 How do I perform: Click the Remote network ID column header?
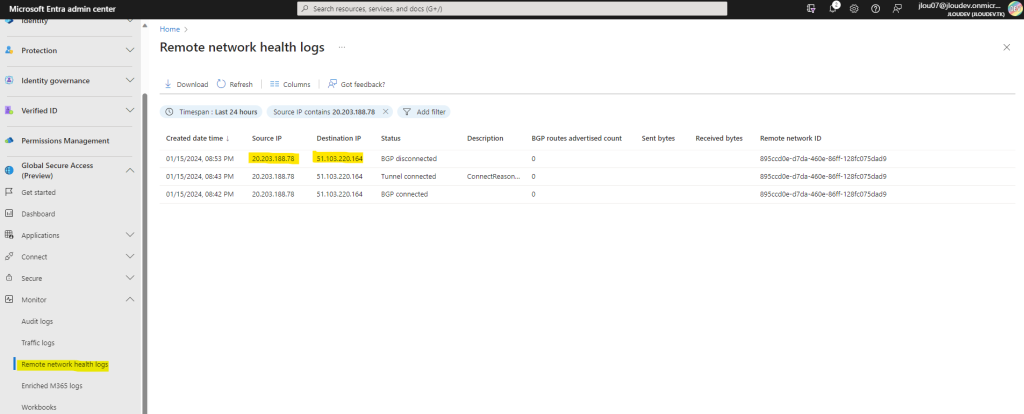coord(790,138)
